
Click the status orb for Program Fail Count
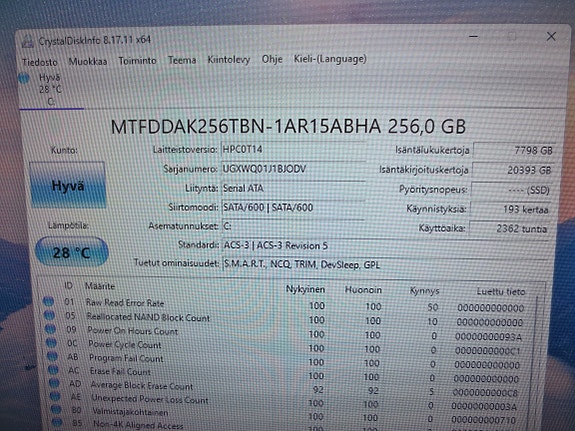point(52,356)
